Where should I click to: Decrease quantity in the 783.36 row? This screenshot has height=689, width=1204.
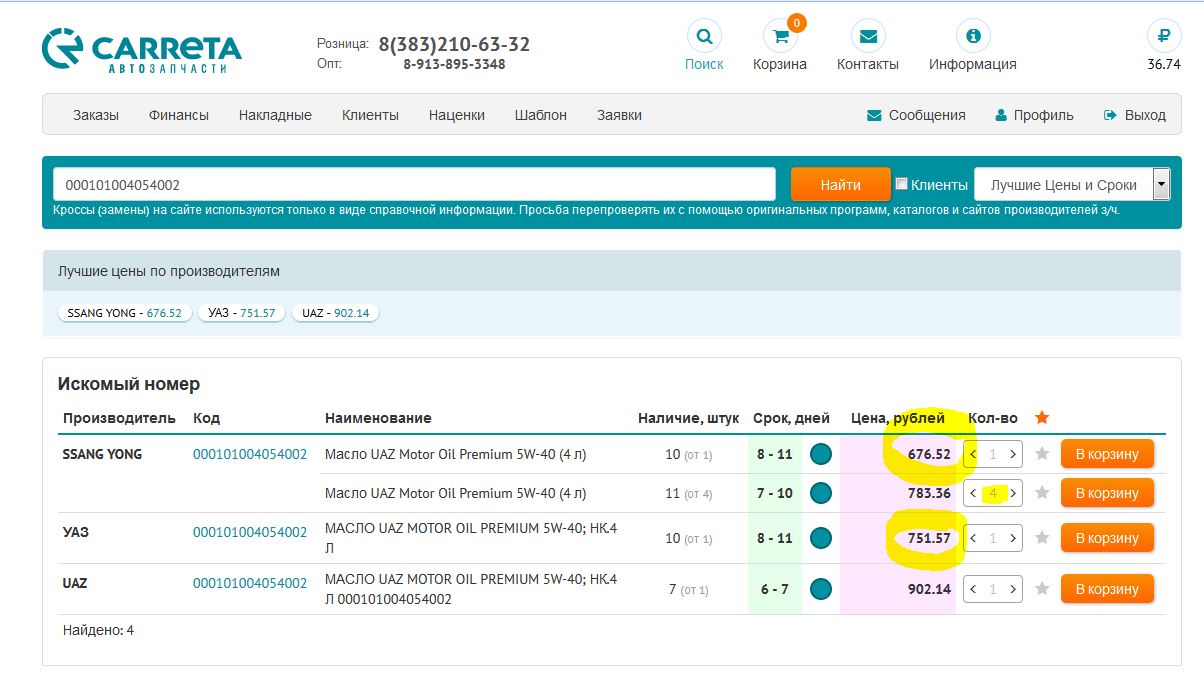973,493
